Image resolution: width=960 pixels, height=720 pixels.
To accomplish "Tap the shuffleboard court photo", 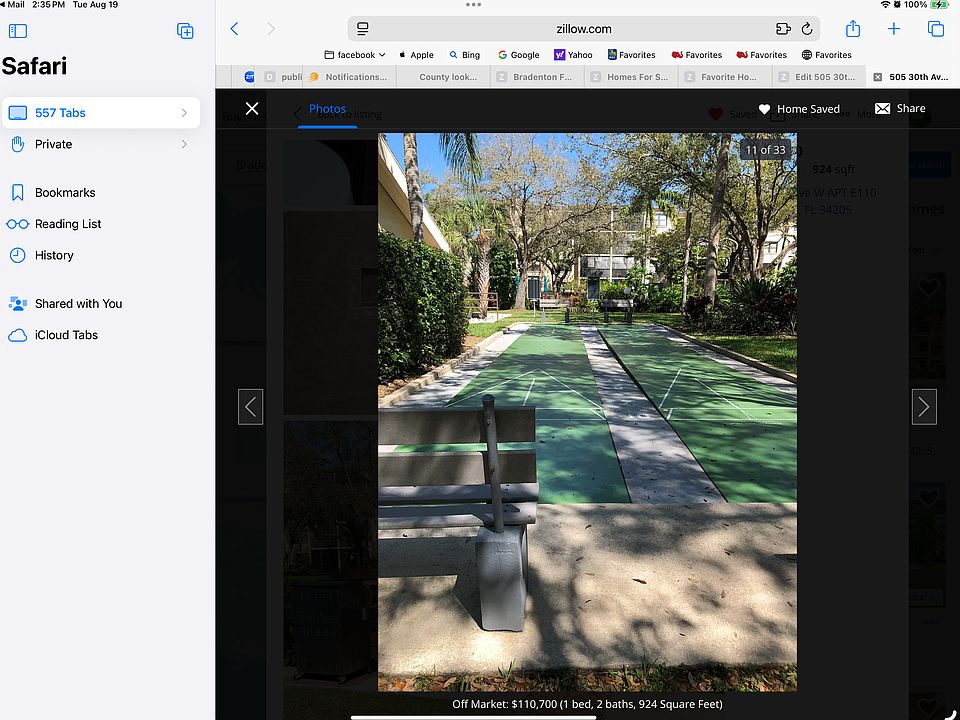I will pyautogui.click(x=587, y=412).
